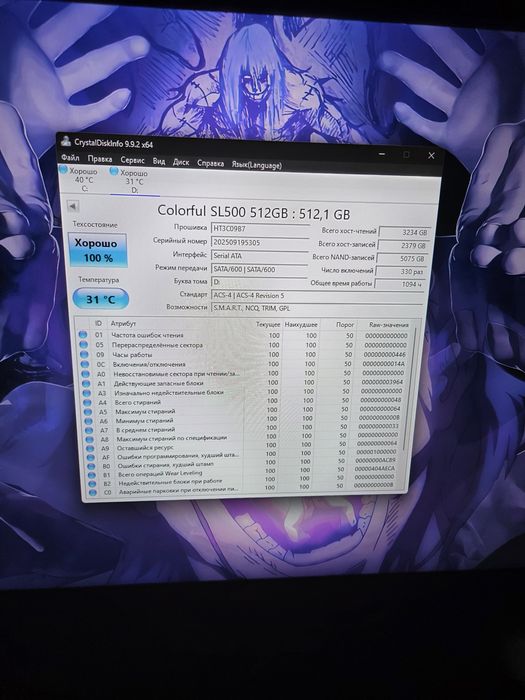Click the Атрибут column header
The height and width of the screenshot is (700, 525).
point(123,324)
